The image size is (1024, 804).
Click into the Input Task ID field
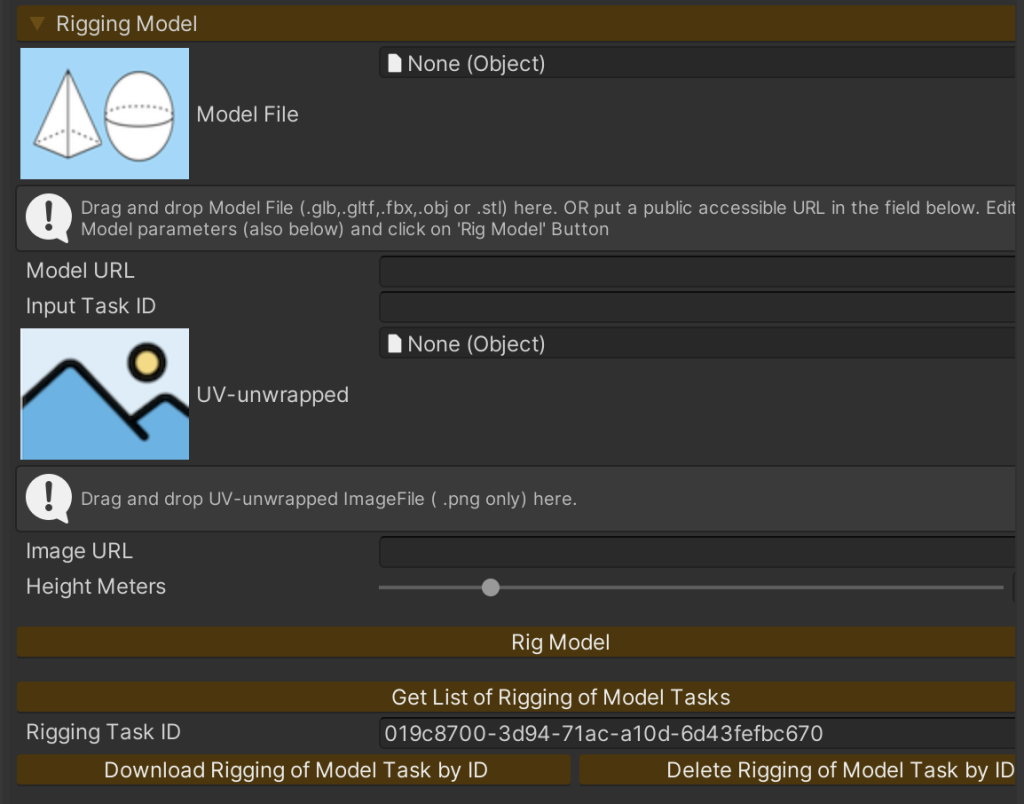(700, 307)
